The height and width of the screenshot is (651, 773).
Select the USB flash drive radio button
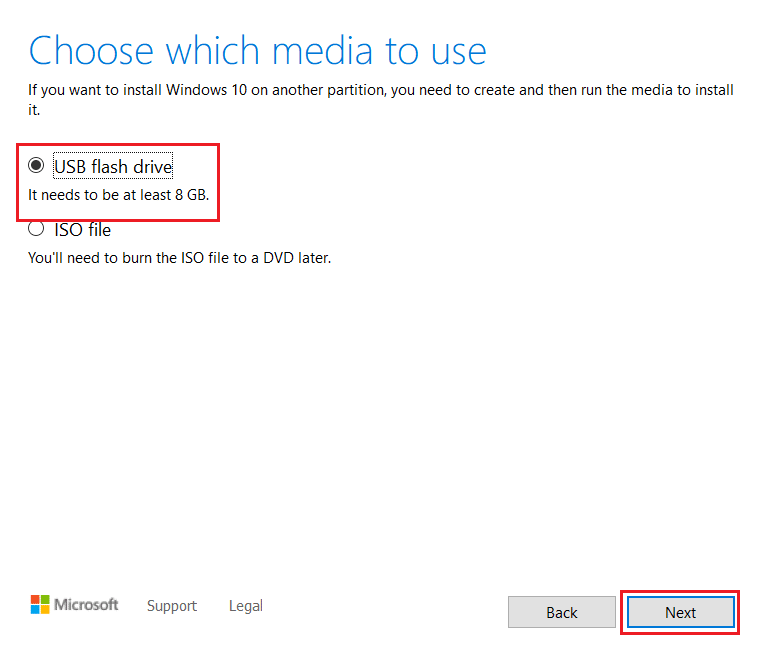tap(36, 165)
